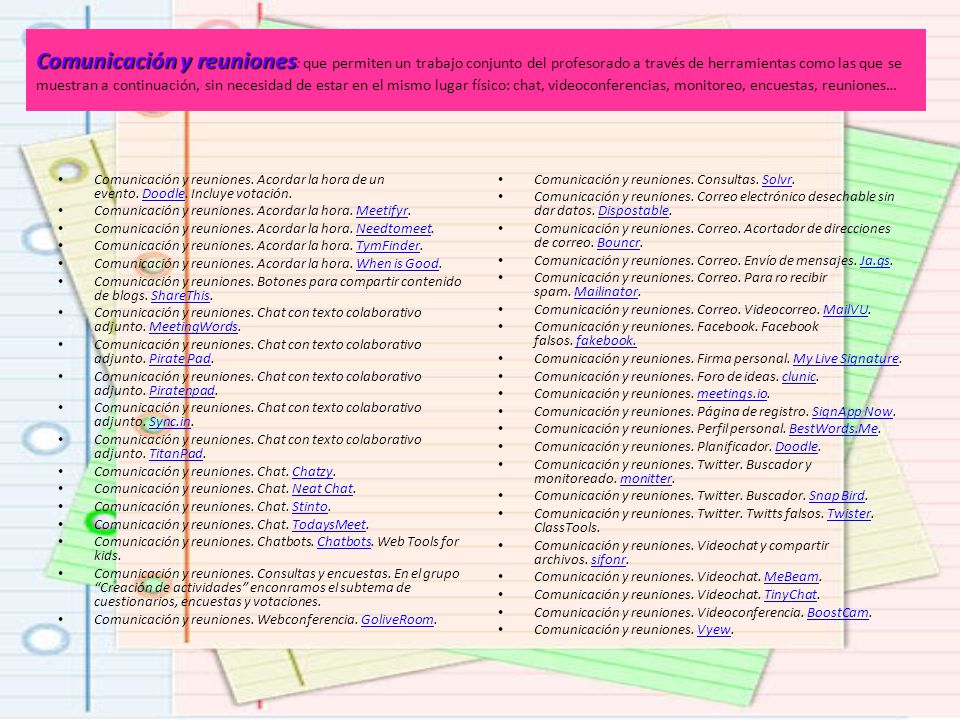Open the MeBeam videochat link

791,576
